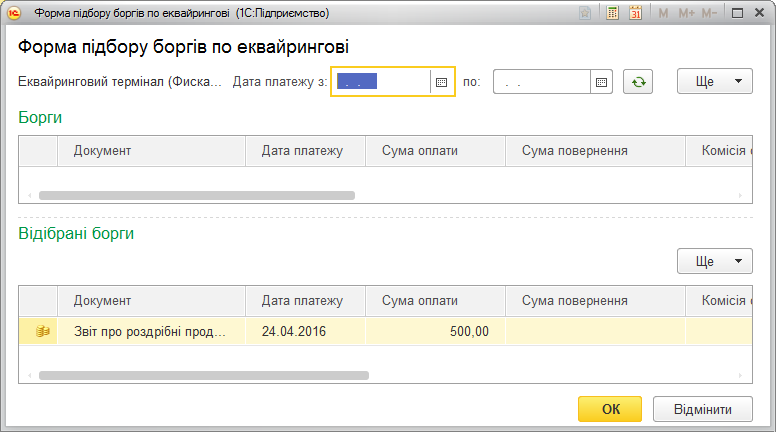
Task: Select 'Звіт про роздрібні прод...' document cell
Action: pos(151,331)
